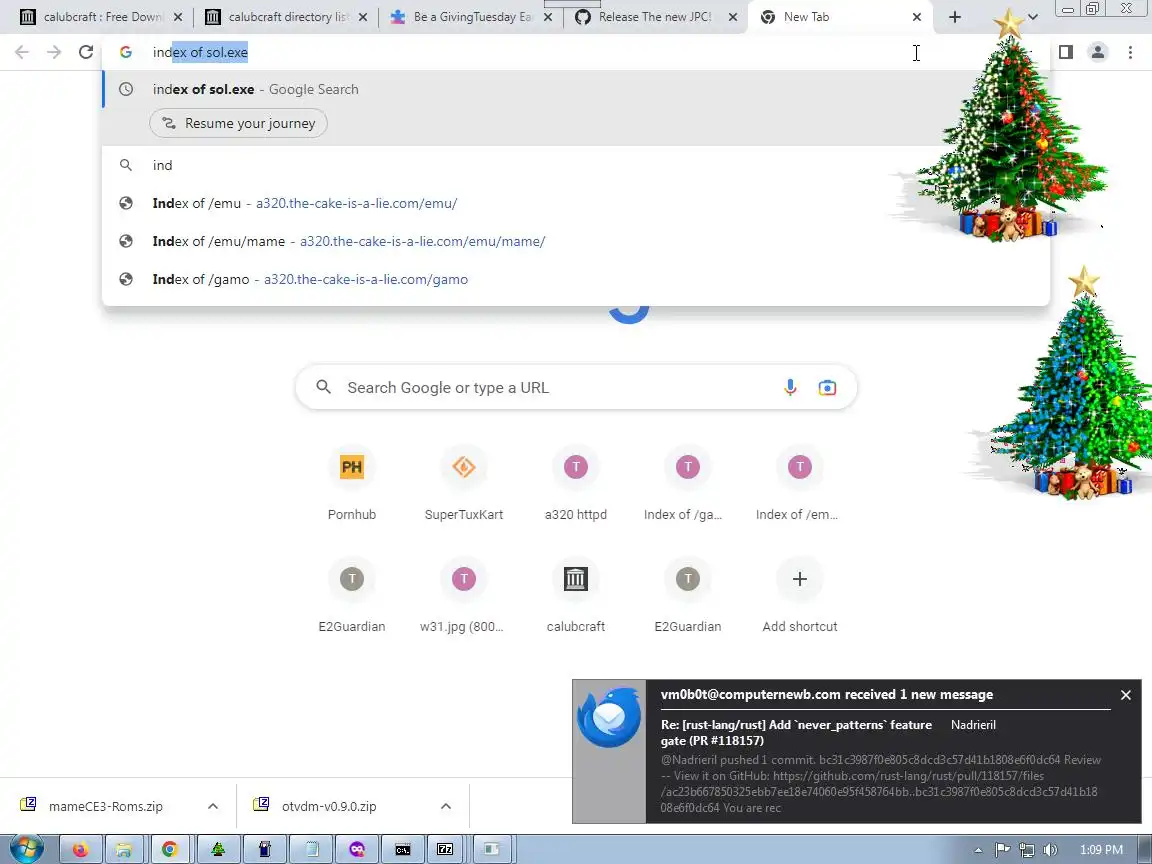Choose the Index of /emu/mame suggestion

click(x=575, y=241)
